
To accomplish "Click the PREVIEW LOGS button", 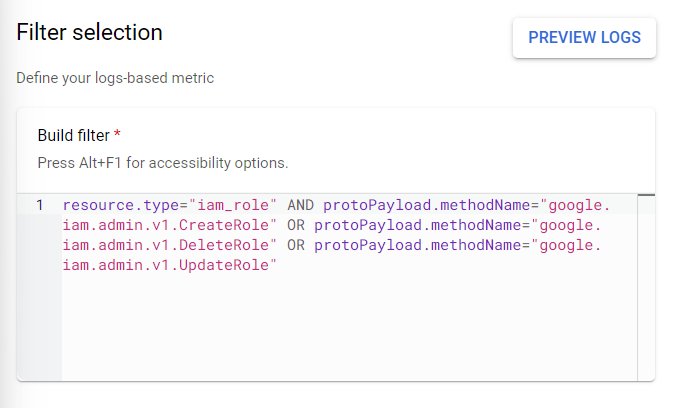I will [584, 38].
